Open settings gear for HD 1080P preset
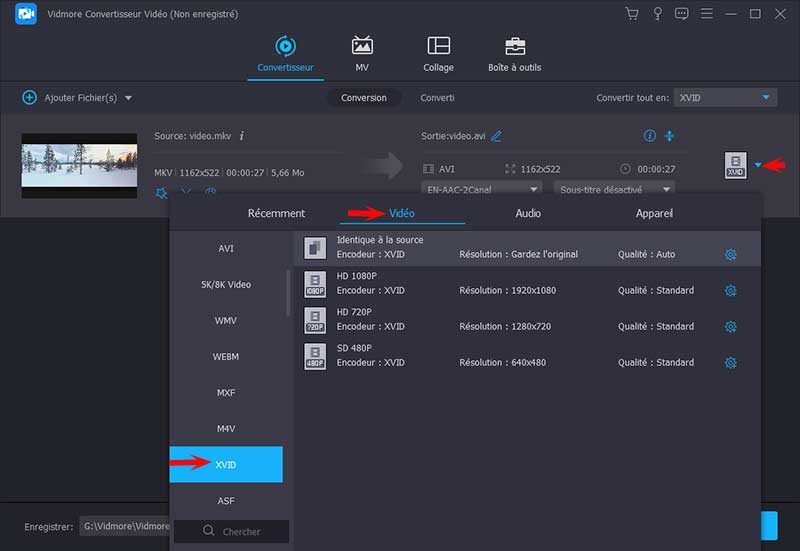 pyautogui.click(x=730, y=291)
